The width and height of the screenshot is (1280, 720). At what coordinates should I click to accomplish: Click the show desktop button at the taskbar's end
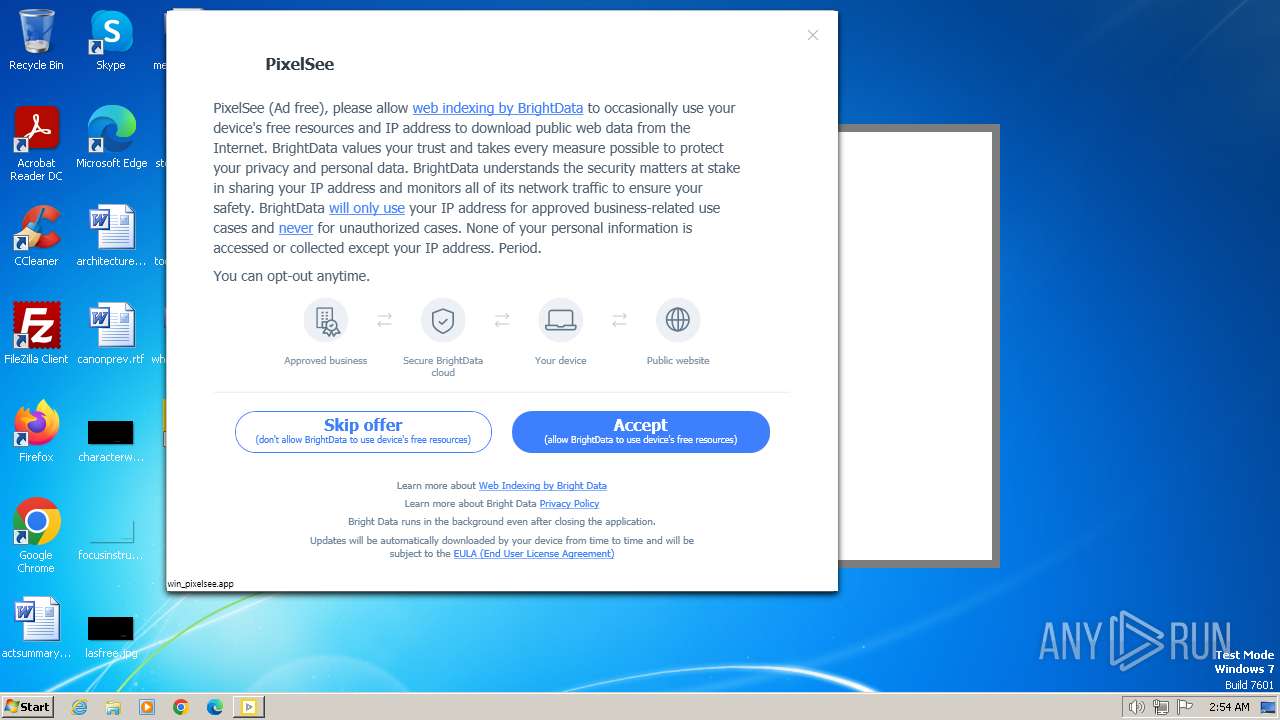(1269, 707)
